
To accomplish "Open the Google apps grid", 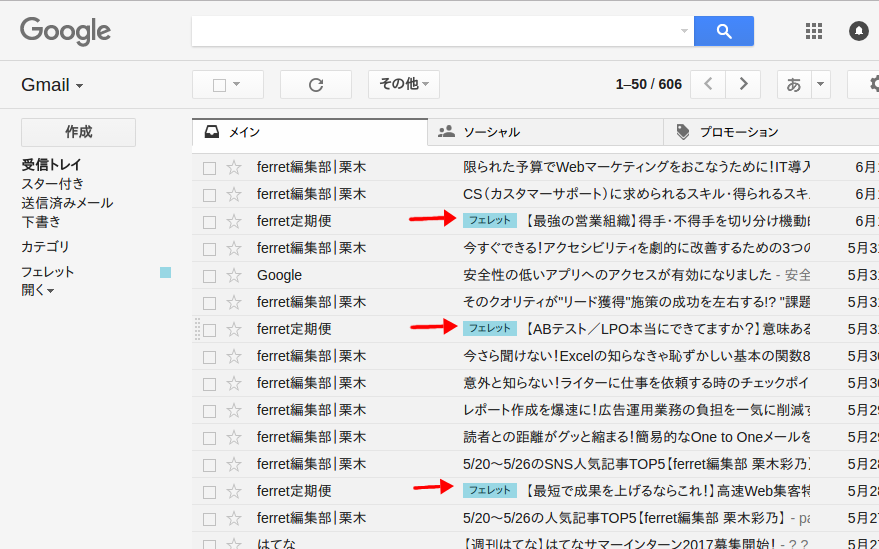I will click(x=813, y=31).
